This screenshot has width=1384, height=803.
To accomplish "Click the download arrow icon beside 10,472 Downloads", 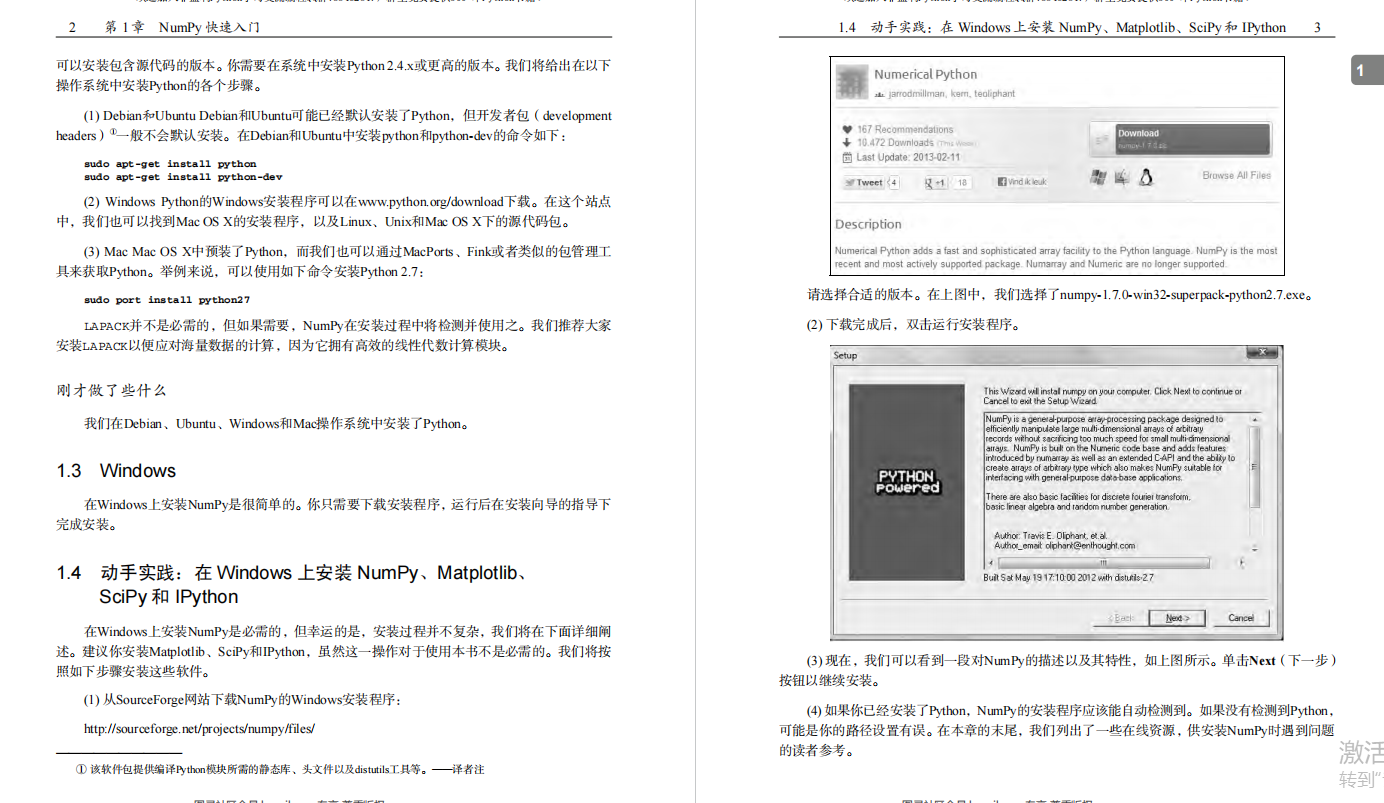I will click(x=847, y=143).
